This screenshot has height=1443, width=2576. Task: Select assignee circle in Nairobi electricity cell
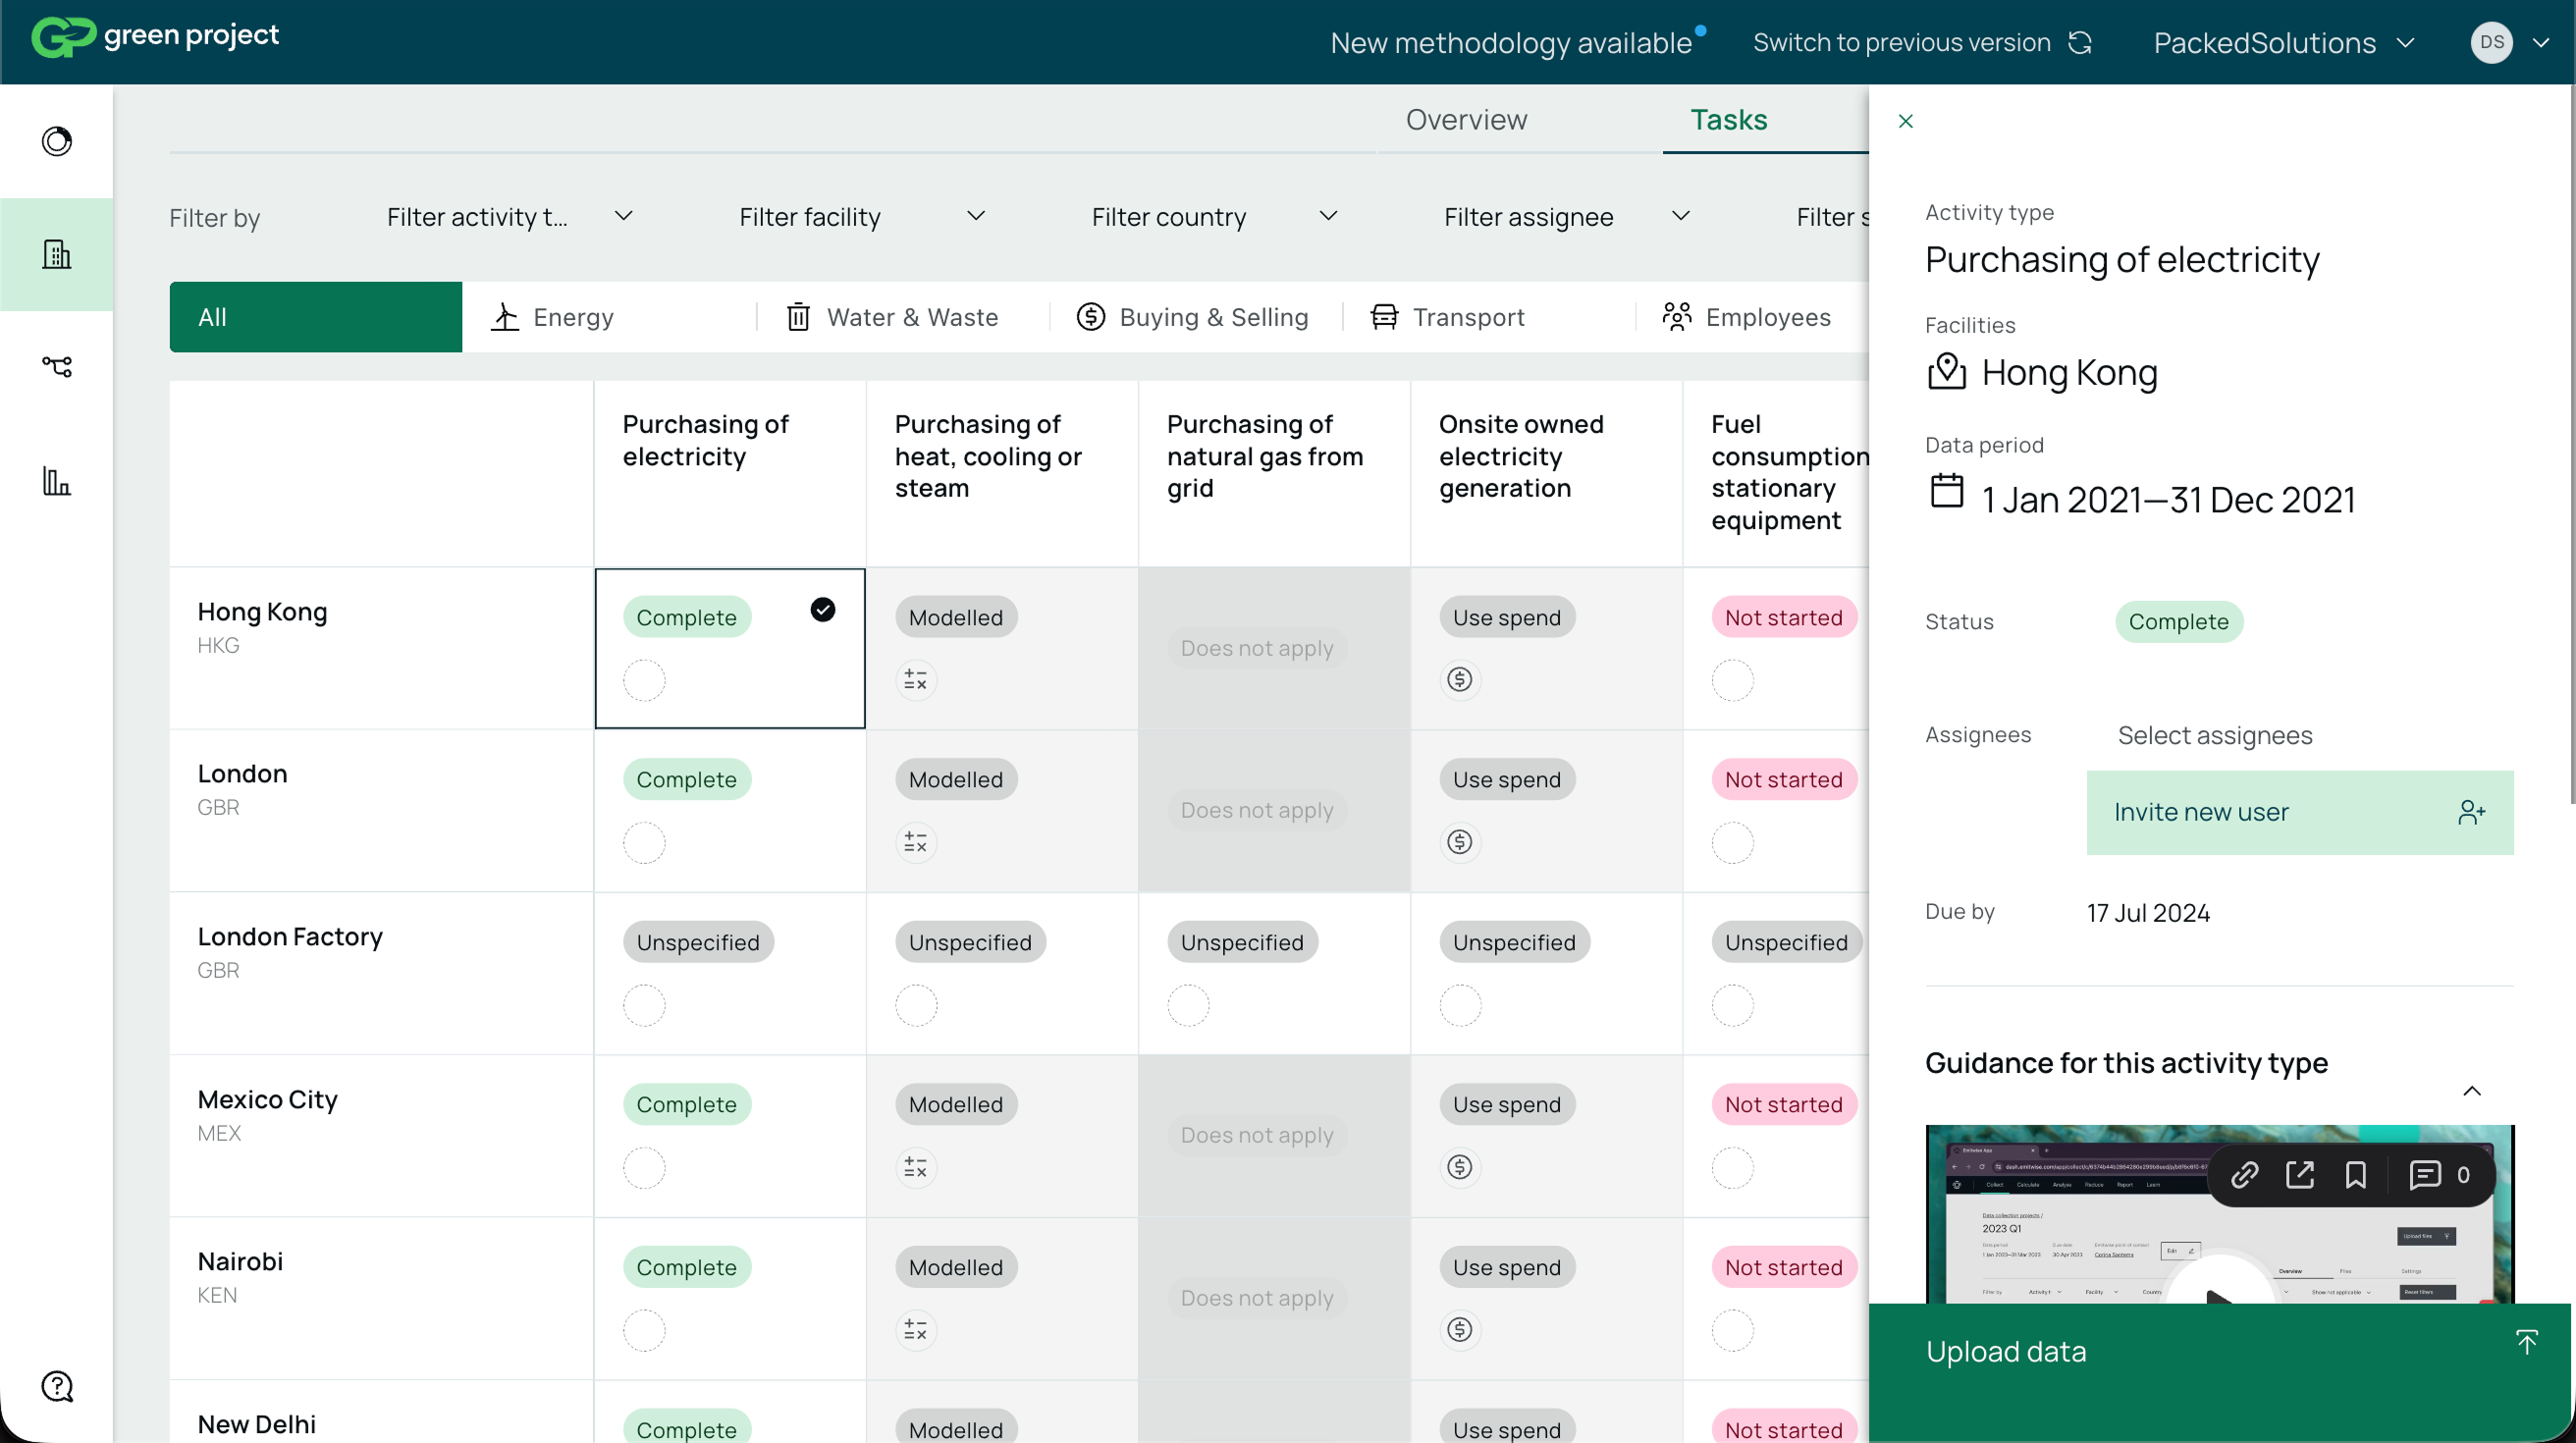coord(644,1330)
